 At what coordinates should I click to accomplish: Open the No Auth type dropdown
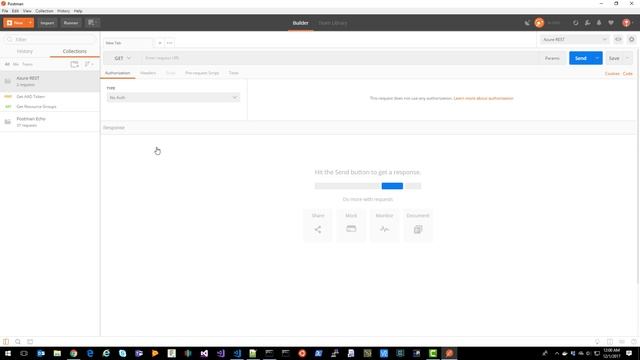173,98
